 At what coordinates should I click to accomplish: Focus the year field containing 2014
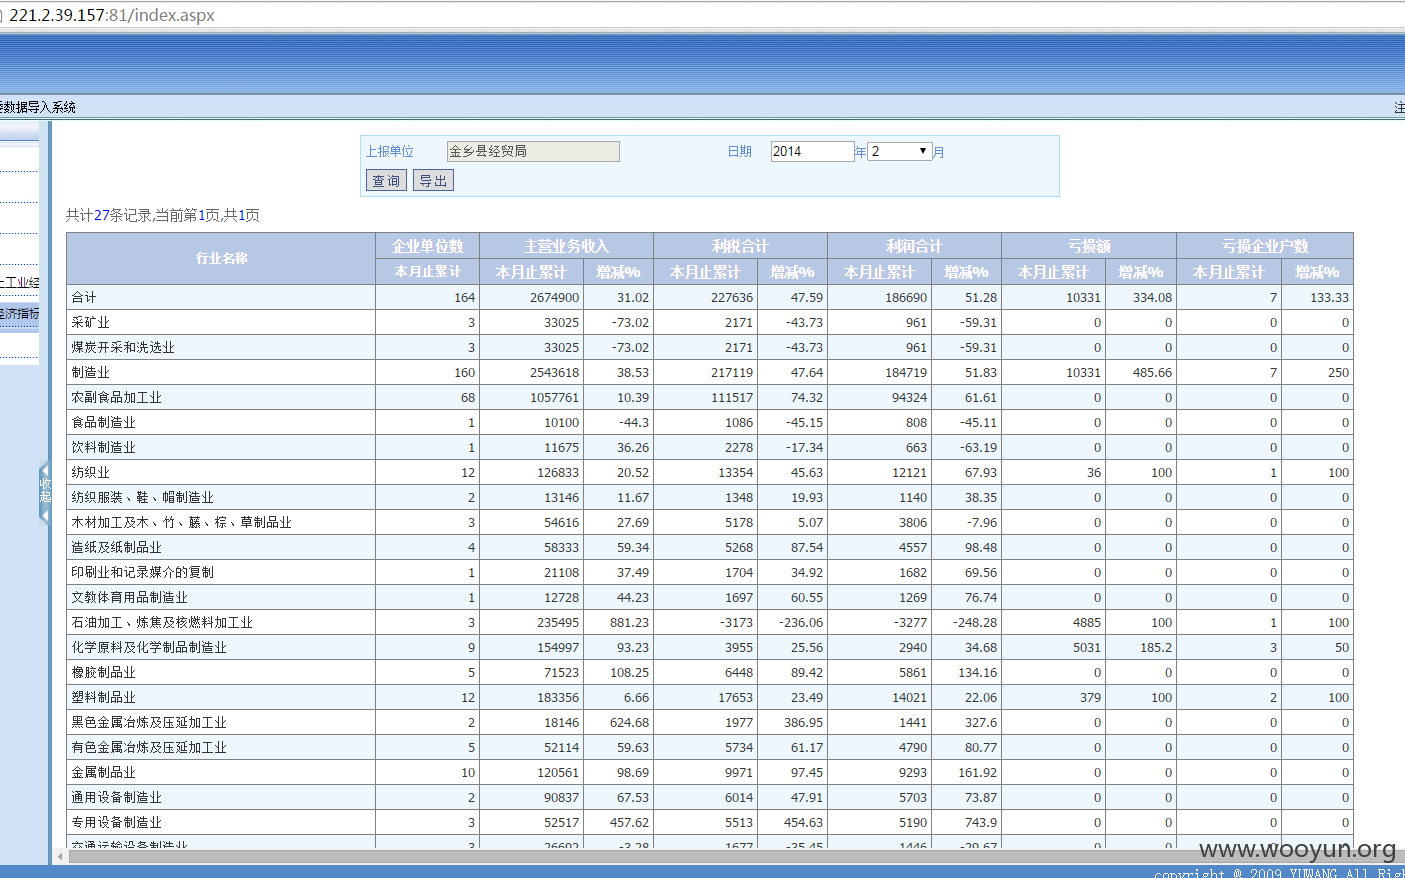(x=812, y=151)
